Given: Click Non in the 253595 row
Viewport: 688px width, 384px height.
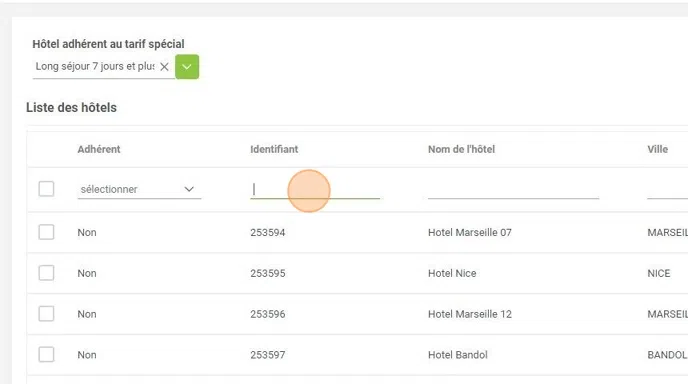Looking at the screenshot, I should tap(87, 273).
